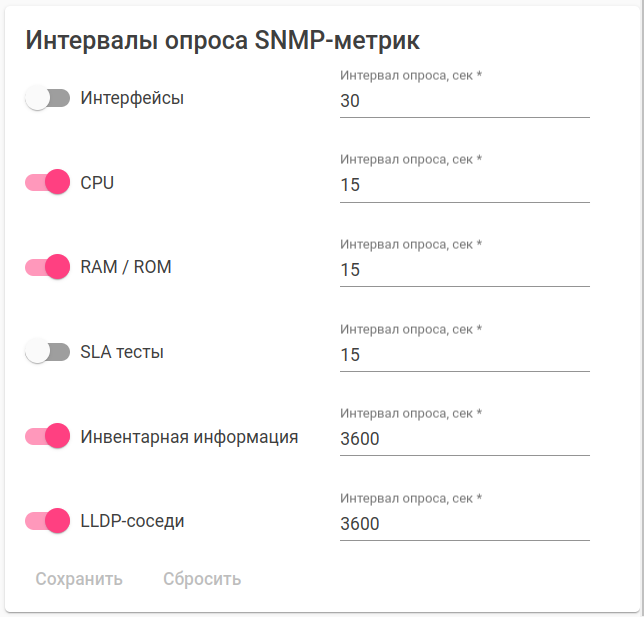Disable the CPU polling toggle
The height and width of the screenshot is (617, 644).
click(x=47, y=182)
